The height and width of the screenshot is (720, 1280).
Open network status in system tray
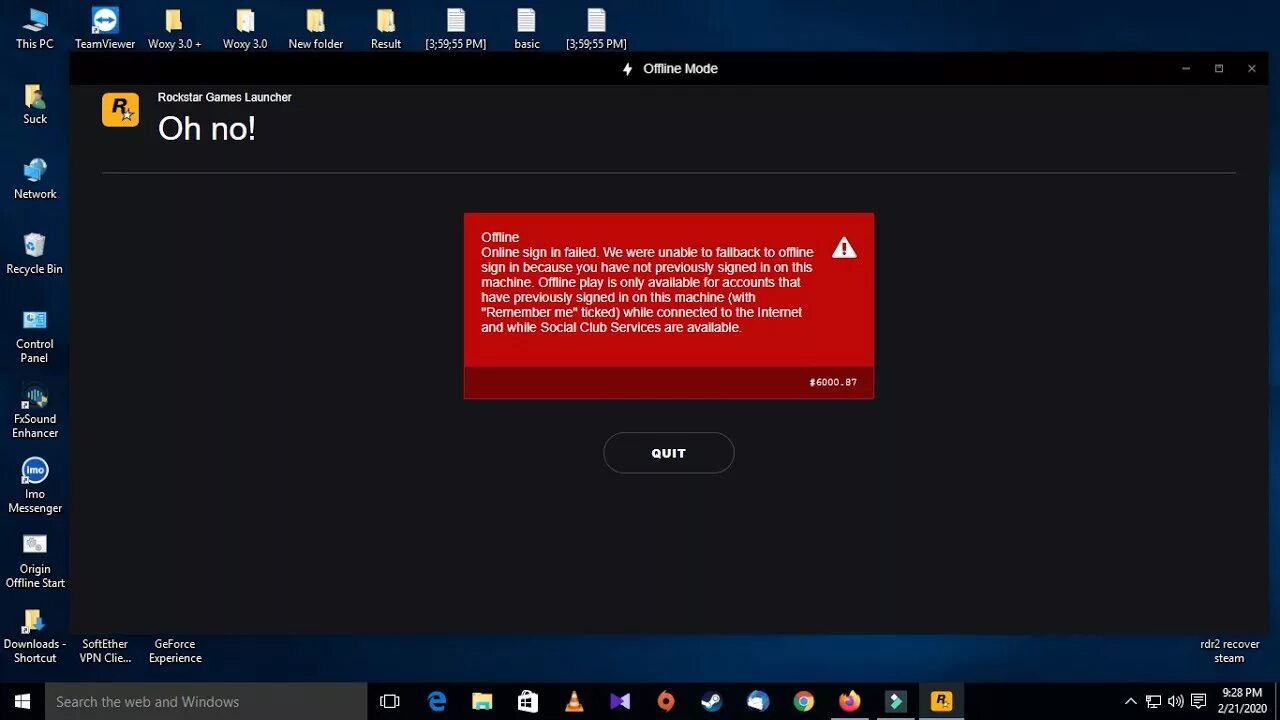point(1153,701)
